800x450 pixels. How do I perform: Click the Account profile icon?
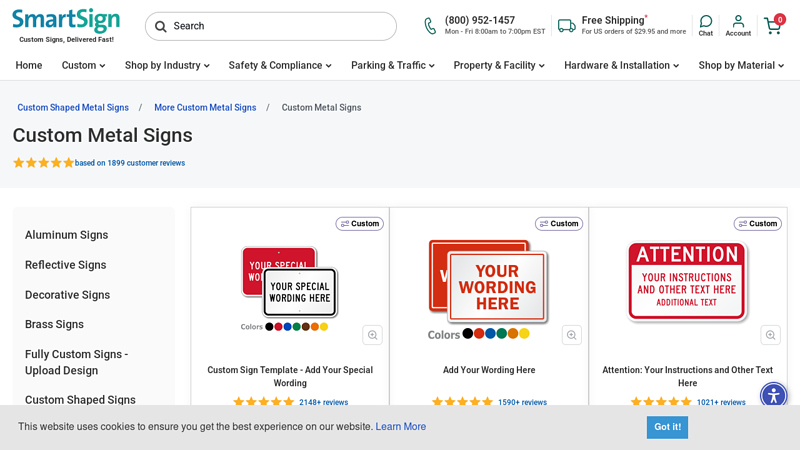tap(738, 26)
